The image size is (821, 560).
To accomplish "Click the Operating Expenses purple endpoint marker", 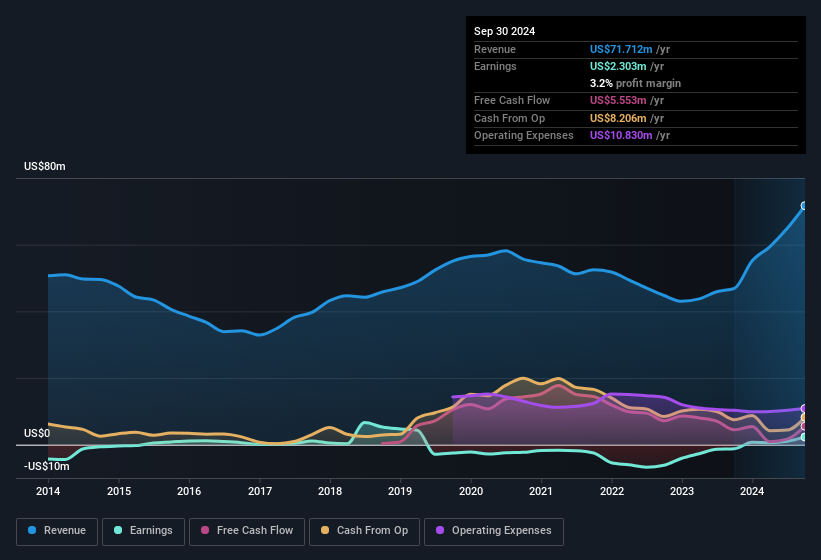I will pyautogui.click(x=804, y=408).
